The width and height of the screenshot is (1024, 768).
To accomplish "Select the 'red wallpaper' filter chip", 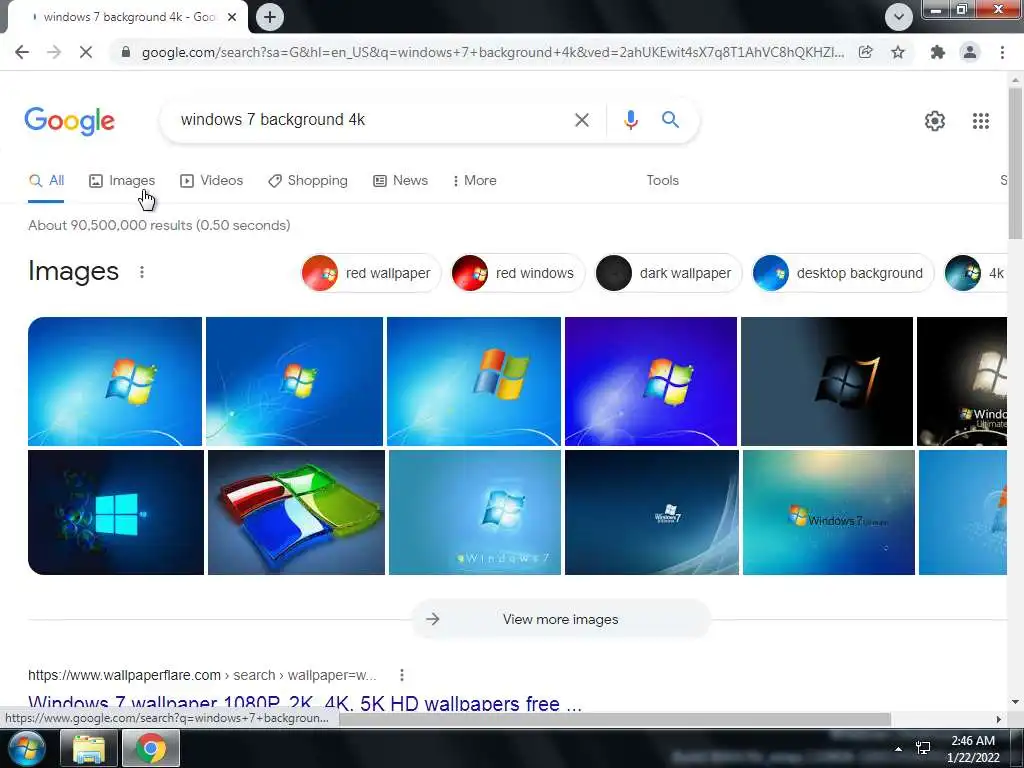I will click(x=370, y=273).
